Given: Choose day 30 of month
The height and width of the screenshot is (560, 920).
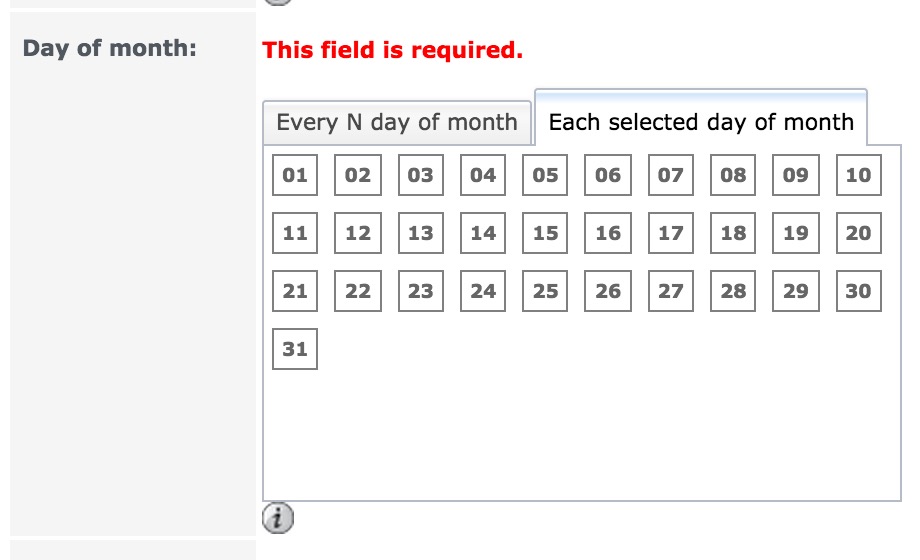Looking at the screenshot, I should (859, 291).
